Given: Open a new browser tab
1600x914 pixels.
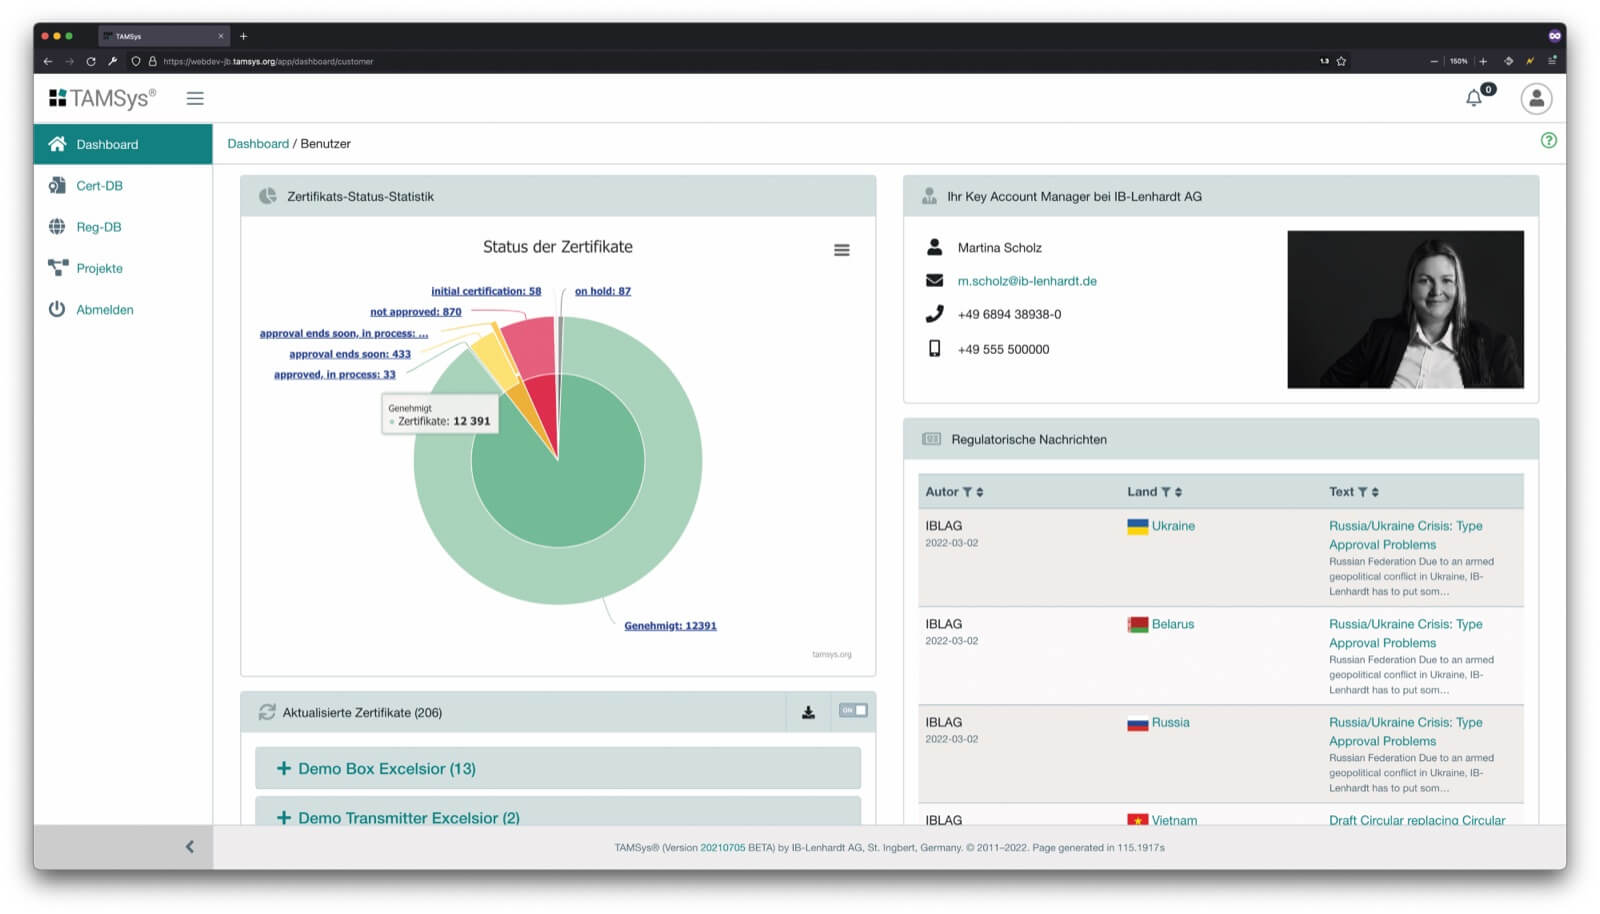Looking at the screenshot, I should [243, 36].
